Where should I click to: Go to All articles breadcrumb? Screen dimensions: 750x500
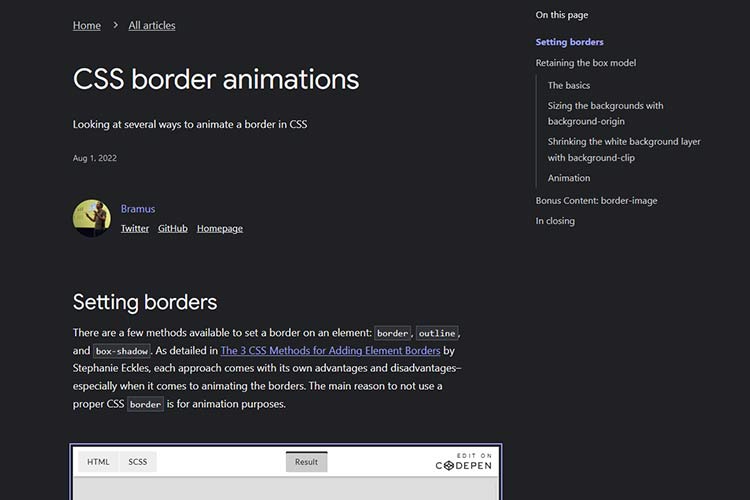(x=152, y=25)
